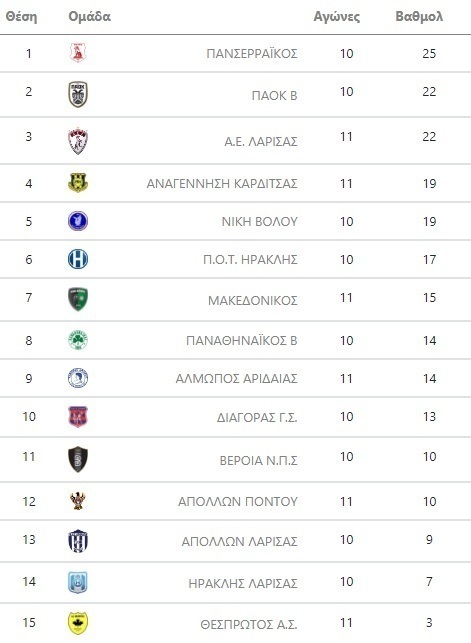Click the Αναγέννηση Καρδίτσας yellow-black emblem

pos(78,183)
